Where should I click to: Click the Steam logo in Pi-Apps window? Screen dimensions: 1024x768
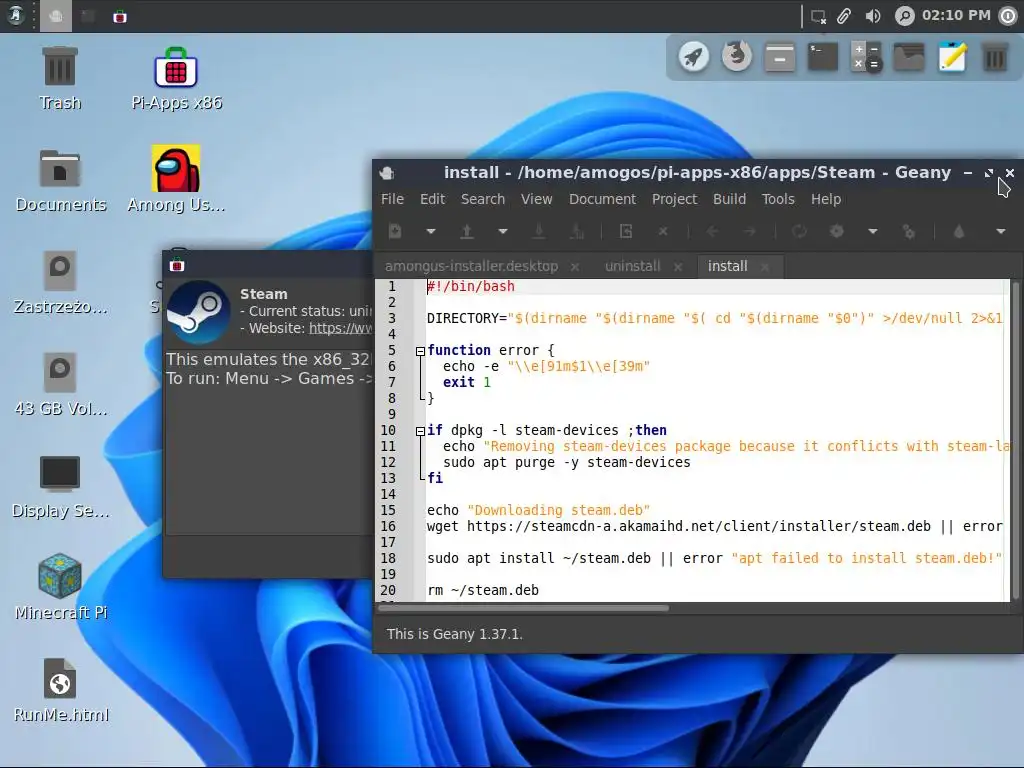point(199,312)
